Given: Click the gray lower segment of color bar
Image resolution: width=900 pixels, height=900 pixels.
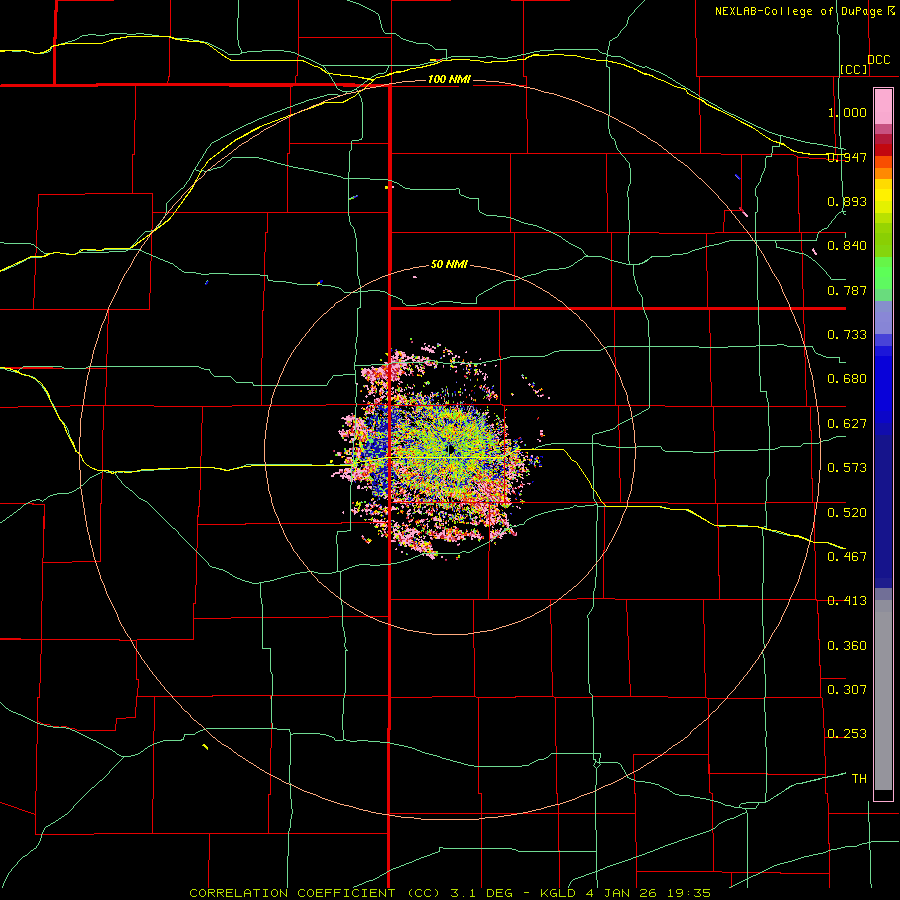Looking at the screenshot, I should pos(883,695).
